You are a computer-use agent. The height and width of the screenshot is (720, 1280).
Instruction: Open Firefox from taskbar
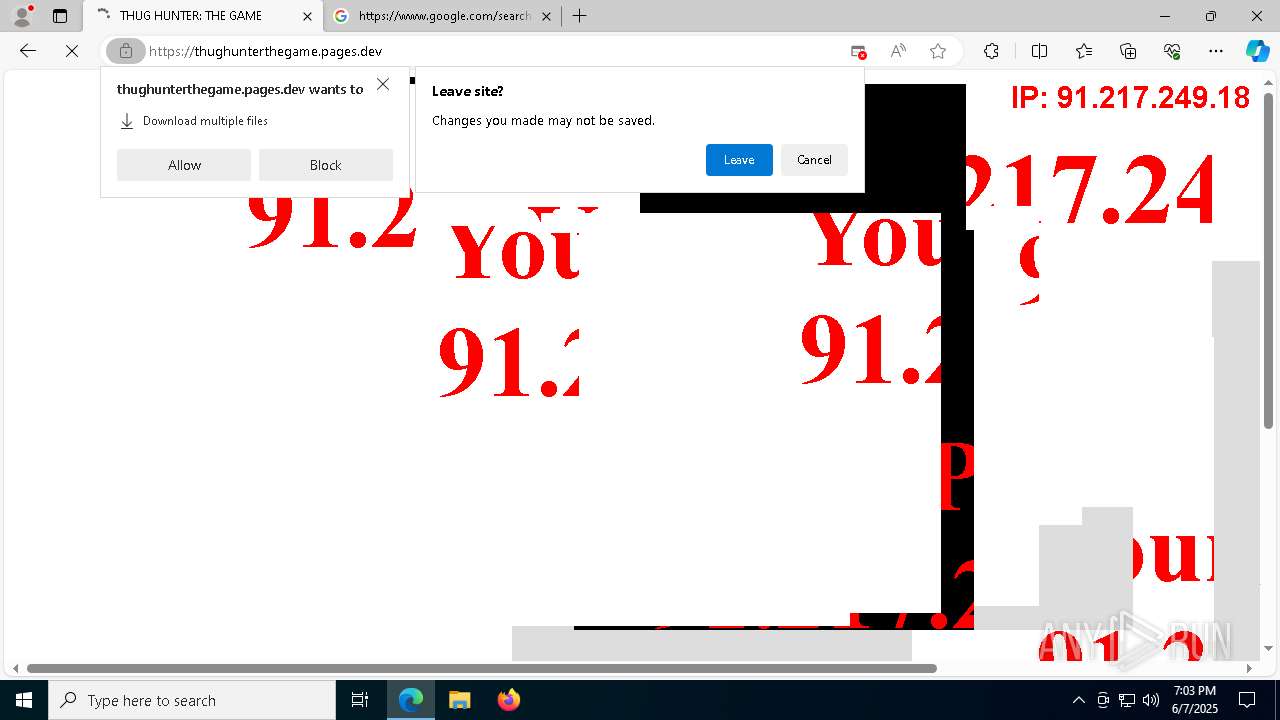click(508, 700)
